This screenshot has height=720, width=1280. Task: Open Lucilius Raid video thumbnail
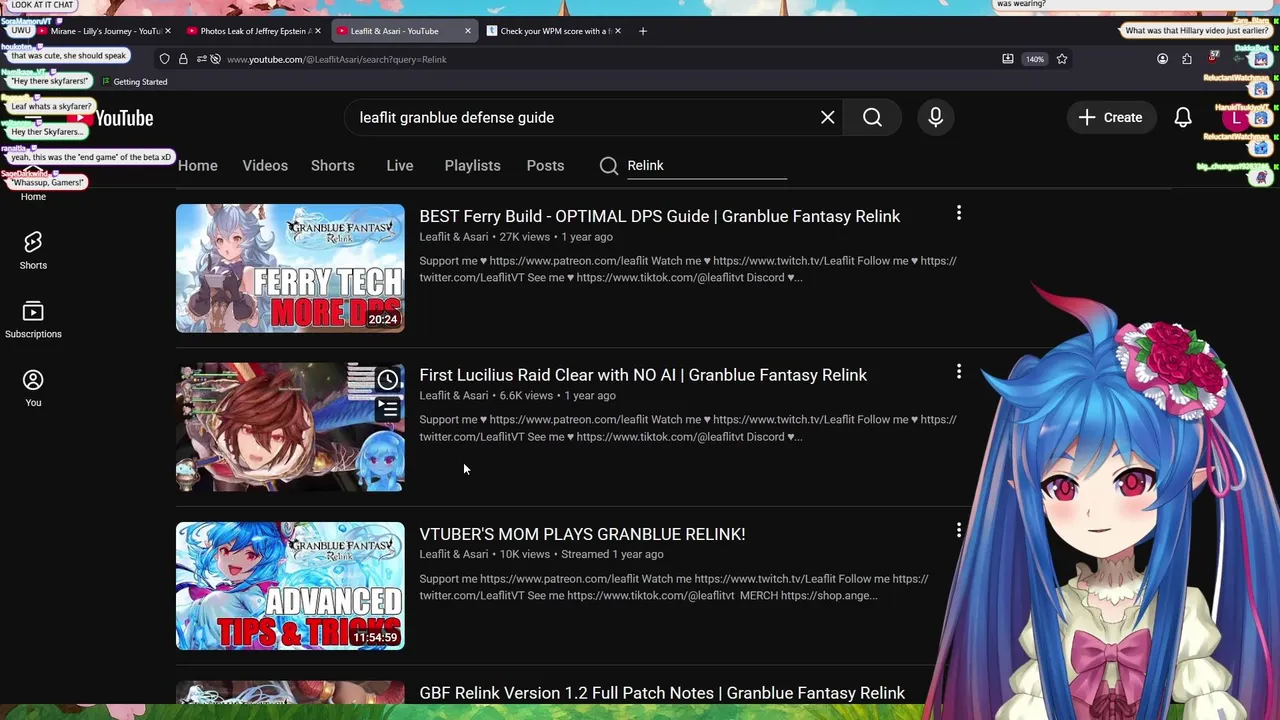(290, 427)
